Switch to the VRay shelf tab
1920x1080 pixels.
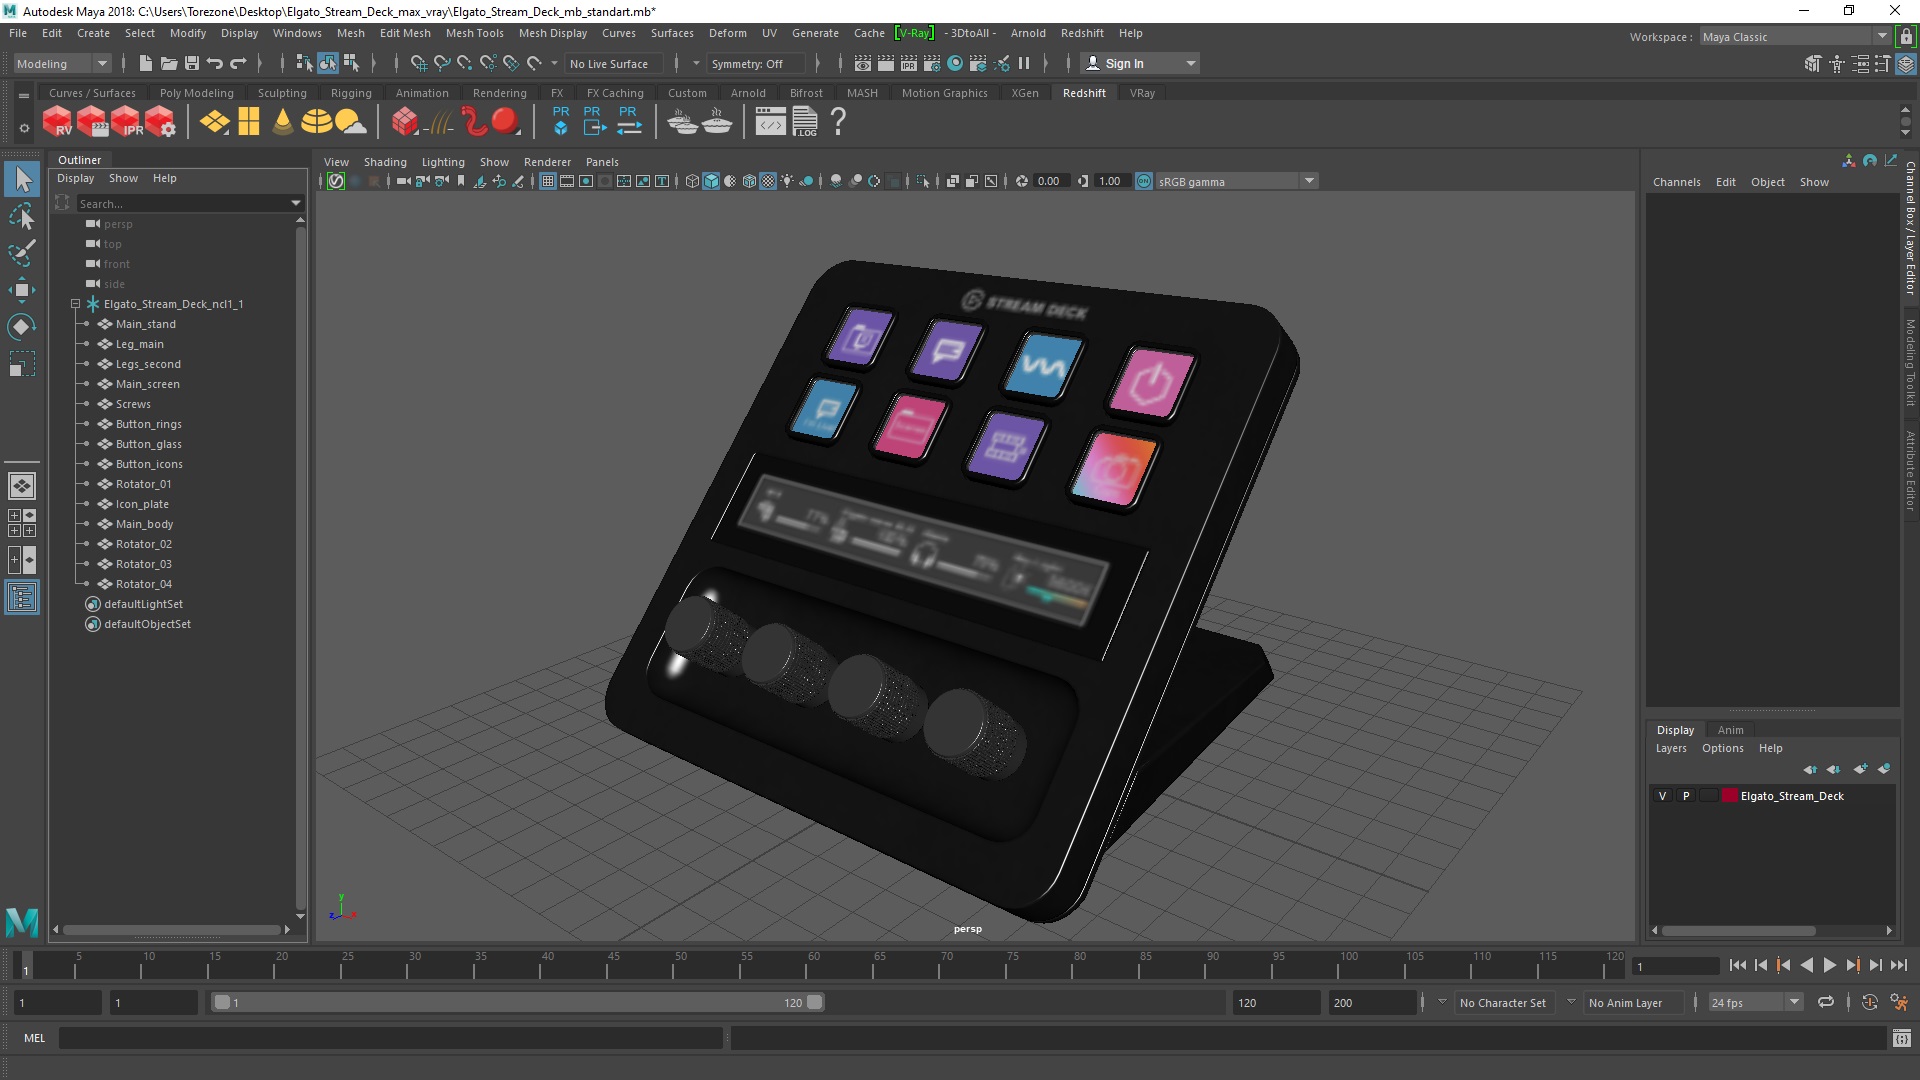(x=1142, y=93)
